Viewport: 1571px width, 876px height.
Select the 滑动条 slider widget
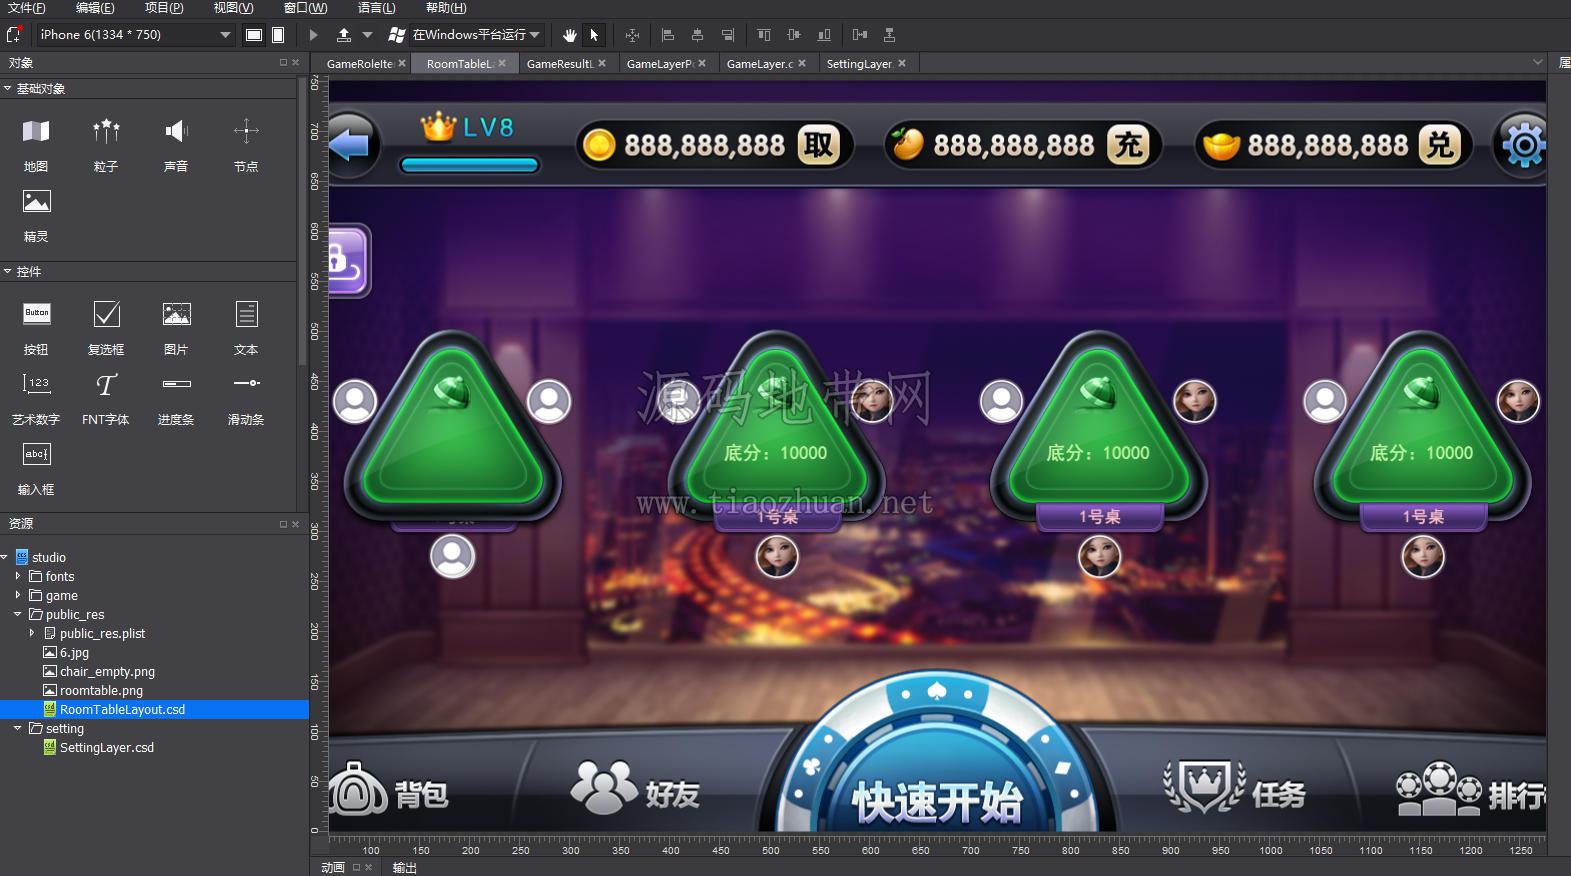(x=246, y=398)
